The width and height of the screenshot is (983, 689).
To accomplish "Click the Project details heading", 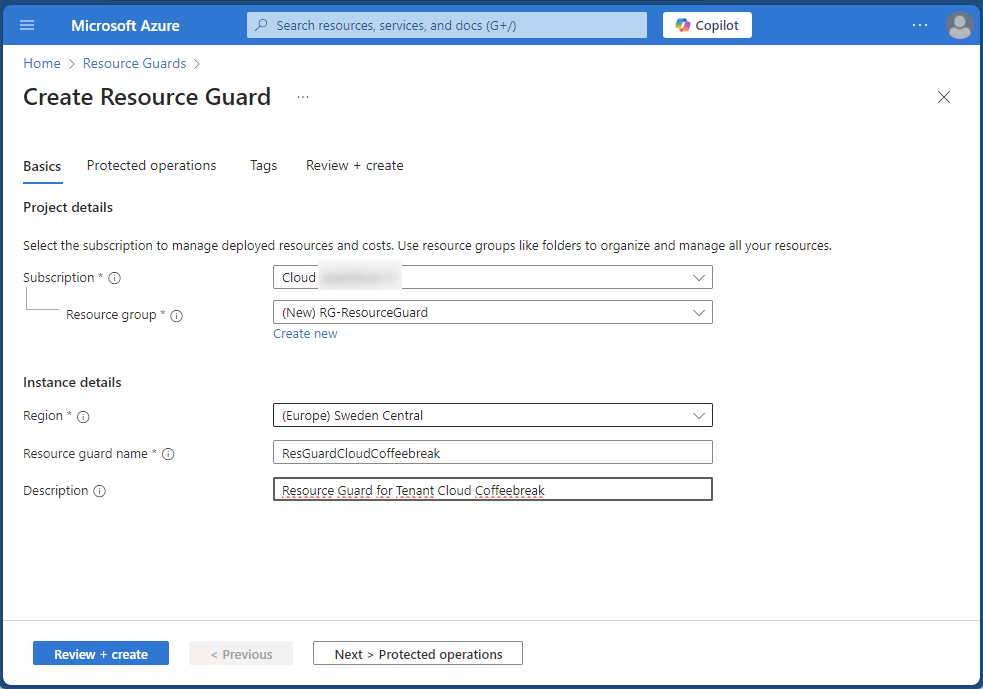I will point(68,208).
